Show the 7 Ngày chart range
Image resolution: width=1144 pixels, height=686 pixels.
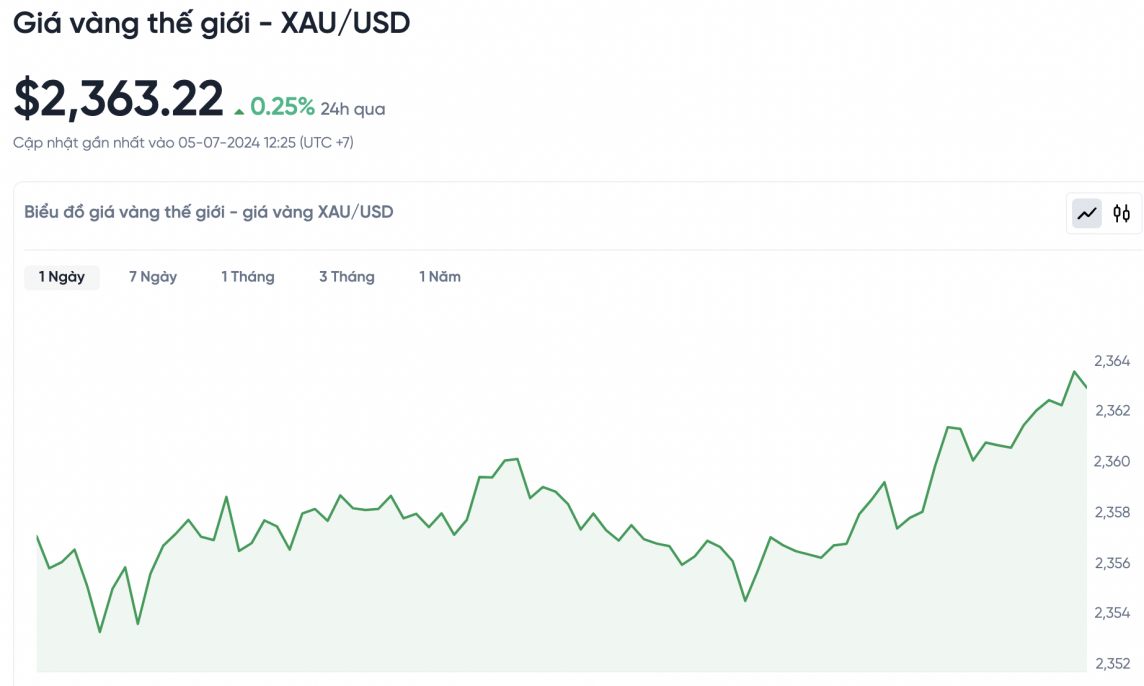coord(153,277)
